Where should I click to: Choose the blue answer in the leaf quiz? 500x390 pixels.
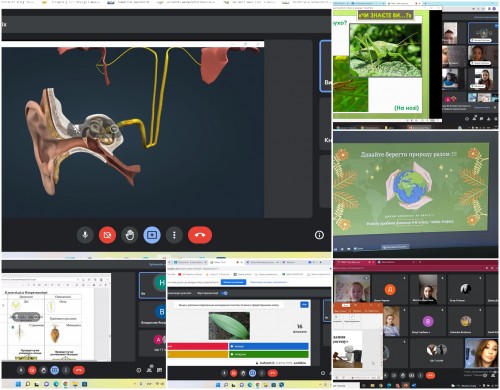click(269, 346)
